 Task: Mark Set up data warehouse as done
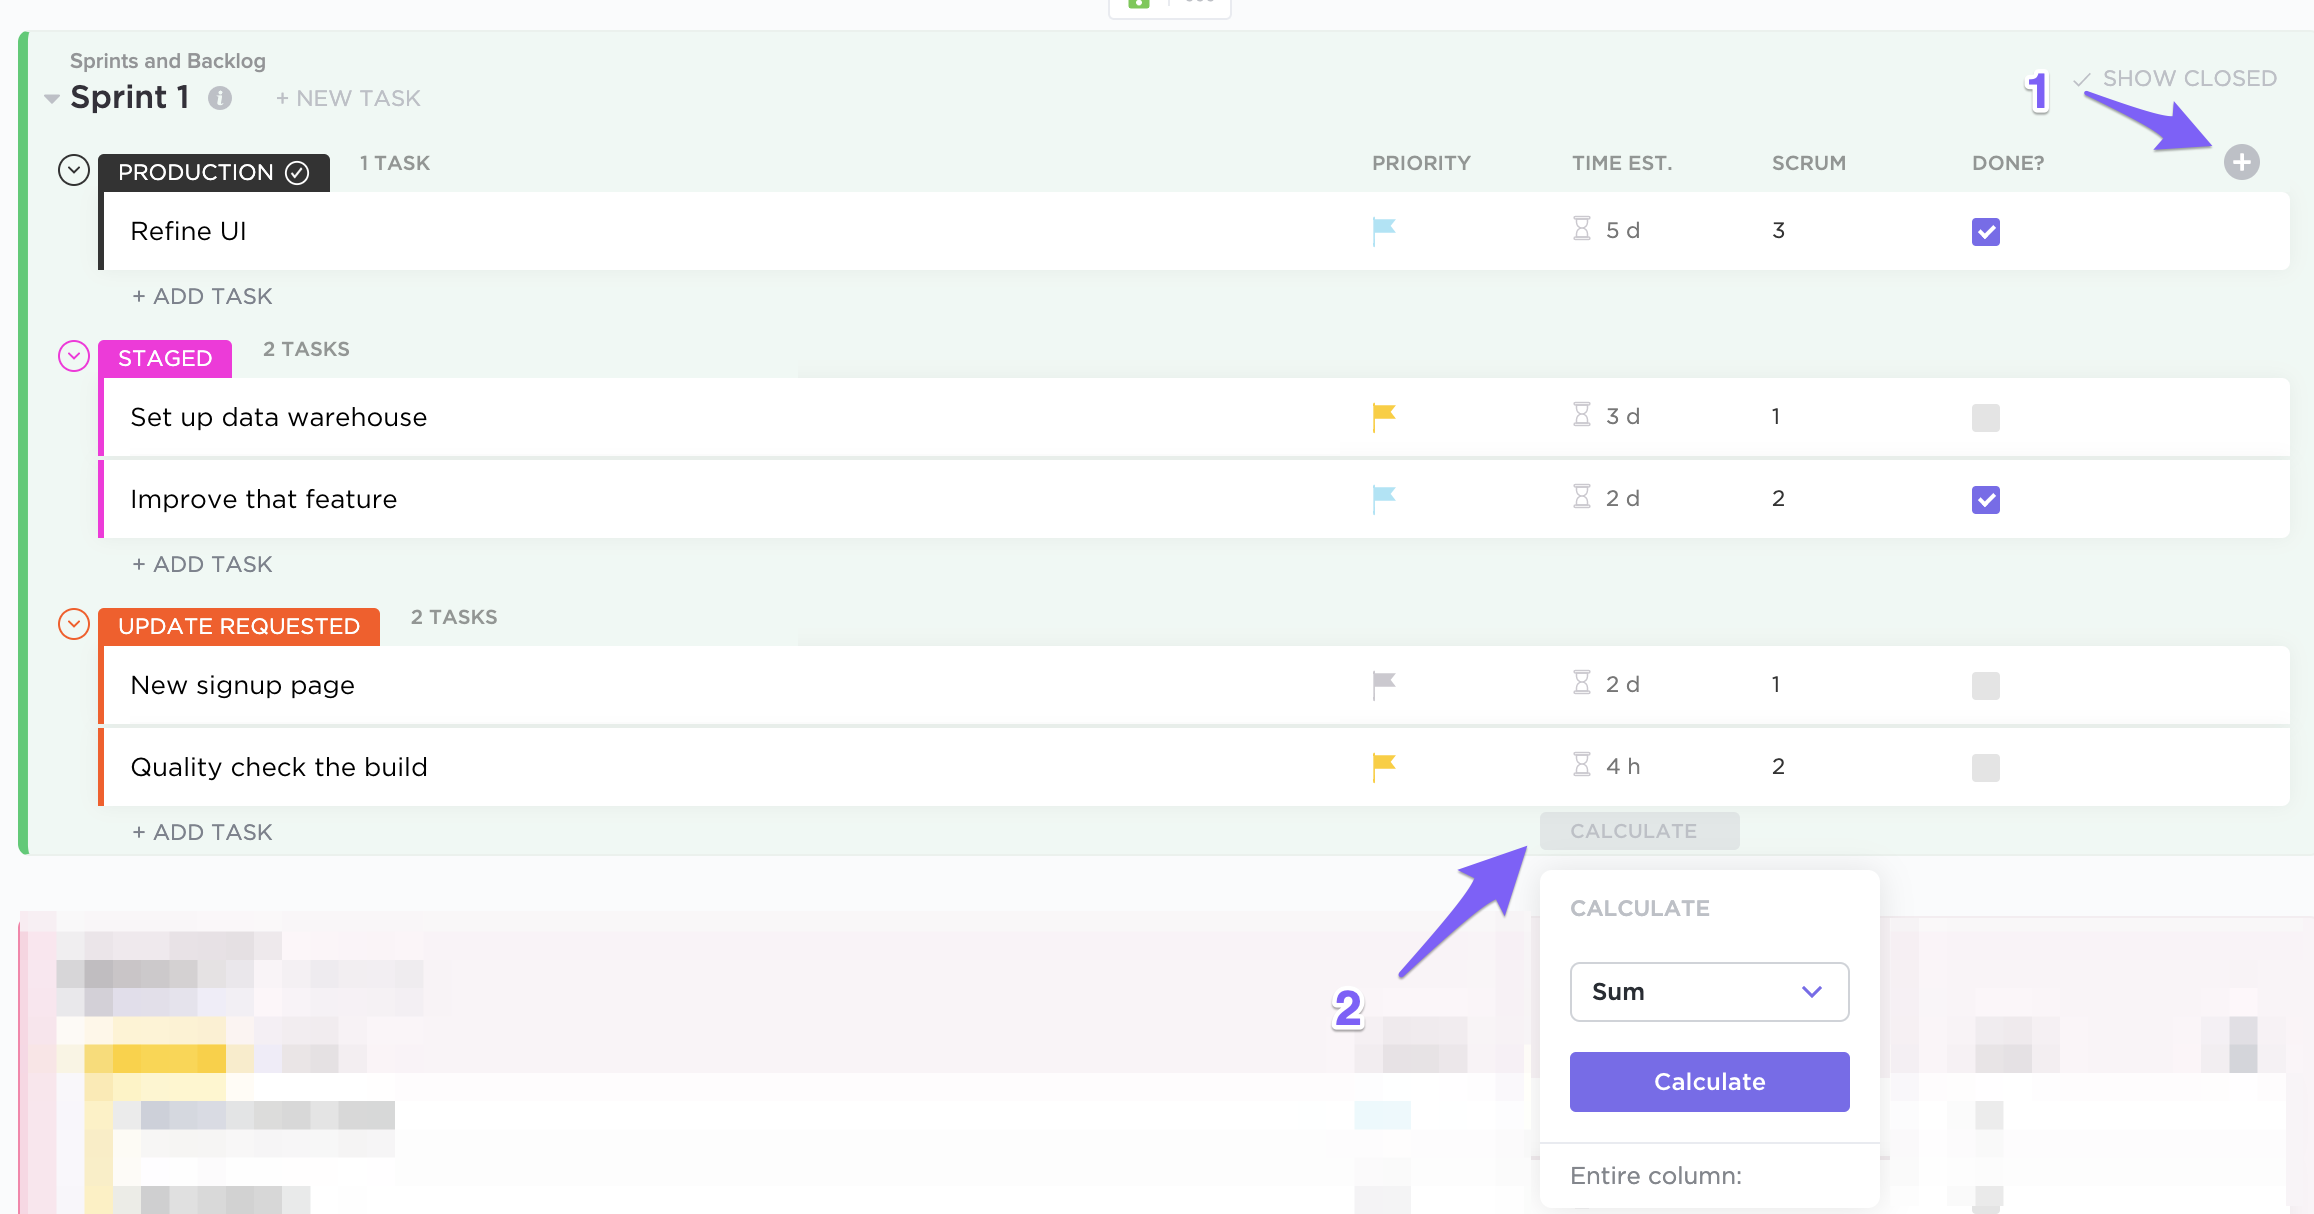(1985, 418)
